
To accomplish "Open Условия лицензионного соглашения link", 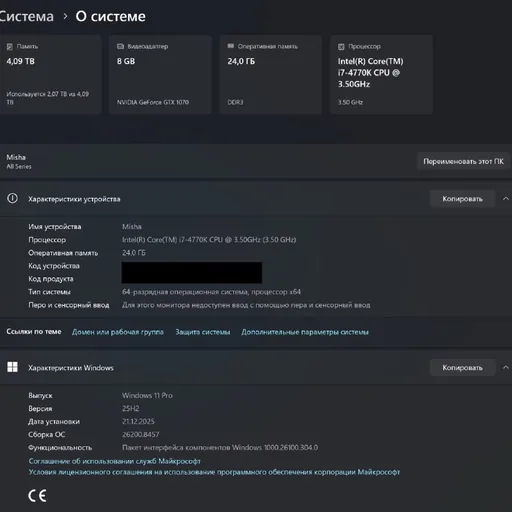I will tap(214, 472).
